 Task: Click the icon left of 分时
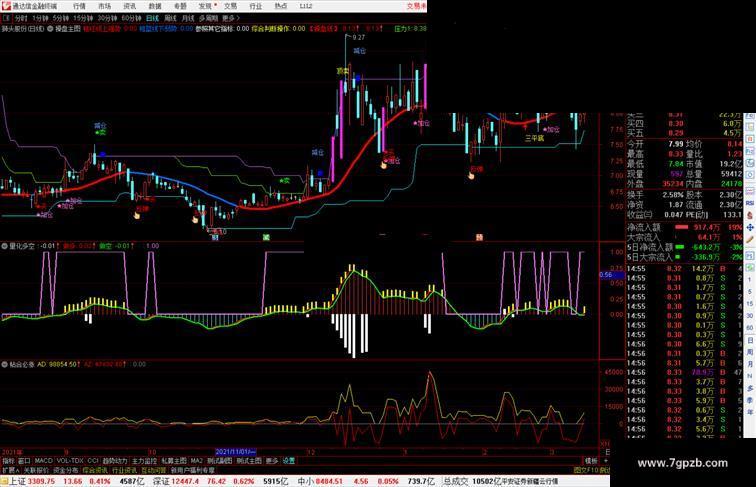6,18
